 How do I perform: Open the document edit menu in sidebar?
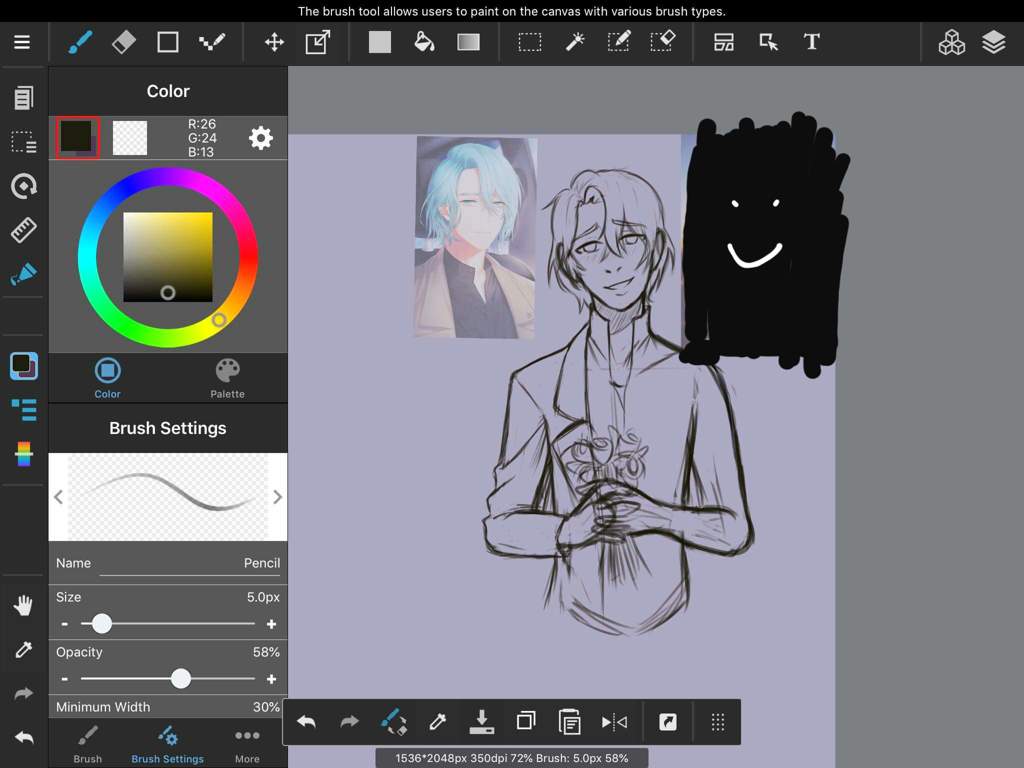point(24,98)
